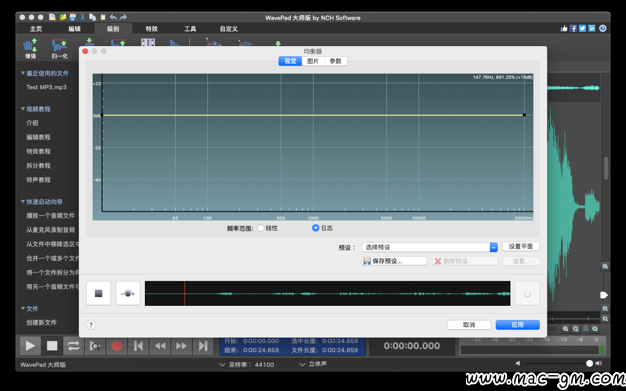Screen dimensions: 626x391
Task: Click the 设置平面 button
Action: coord(521,246)
